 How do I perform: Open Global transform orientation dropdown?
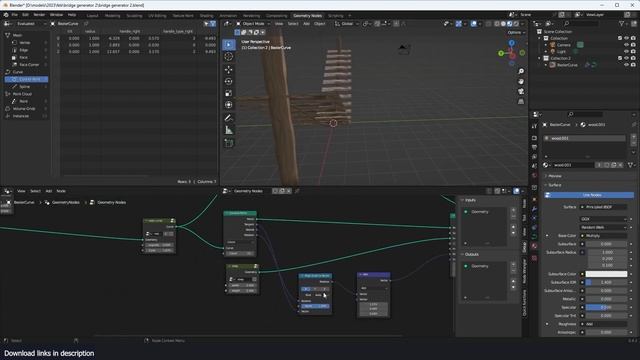coord(347,24)
